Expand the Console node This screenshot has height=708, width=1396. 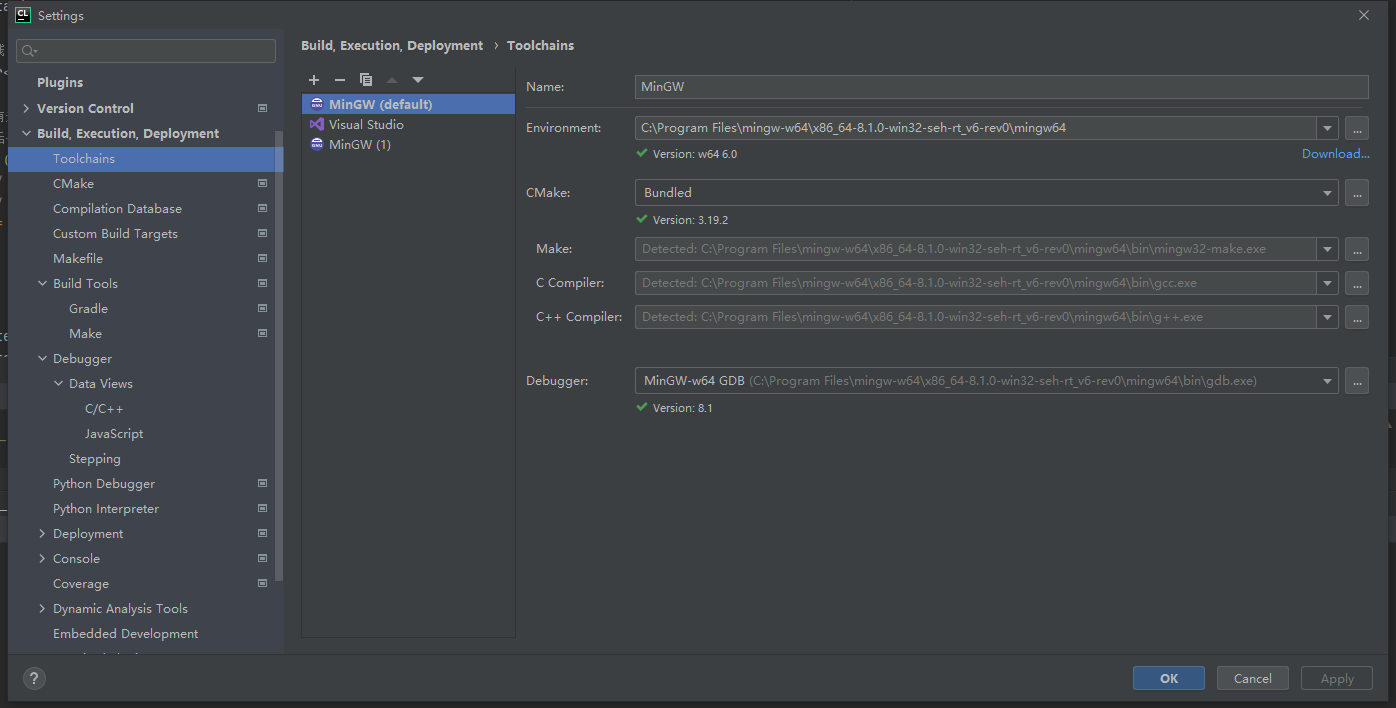[x=42, y=558]
